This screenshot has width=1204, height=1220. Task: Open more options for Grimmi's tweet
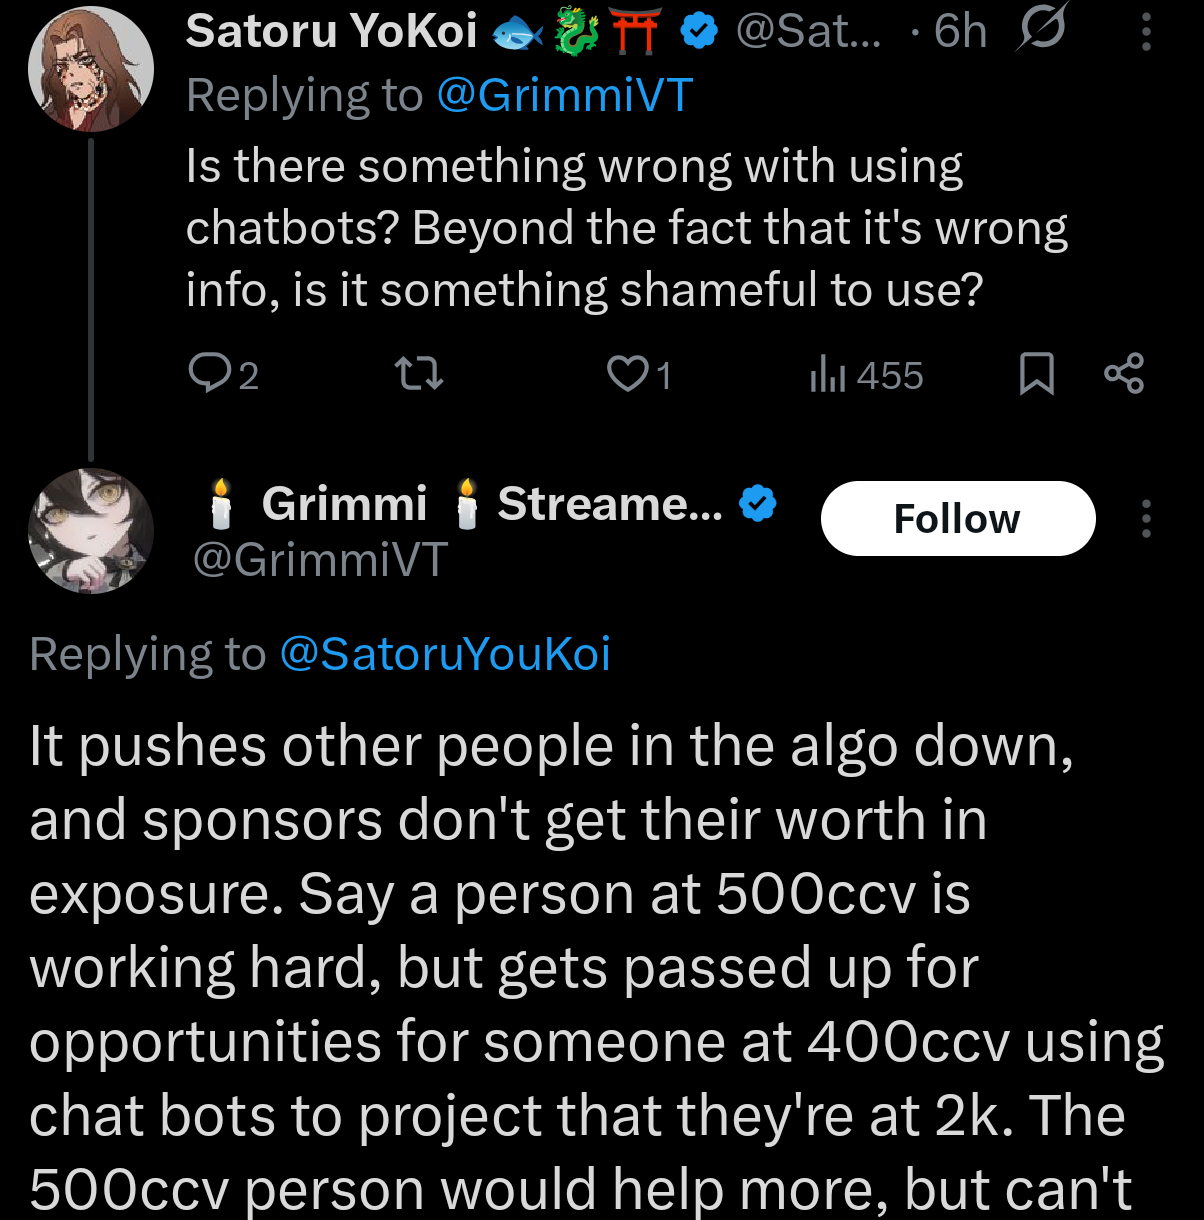click(1146, 519)
